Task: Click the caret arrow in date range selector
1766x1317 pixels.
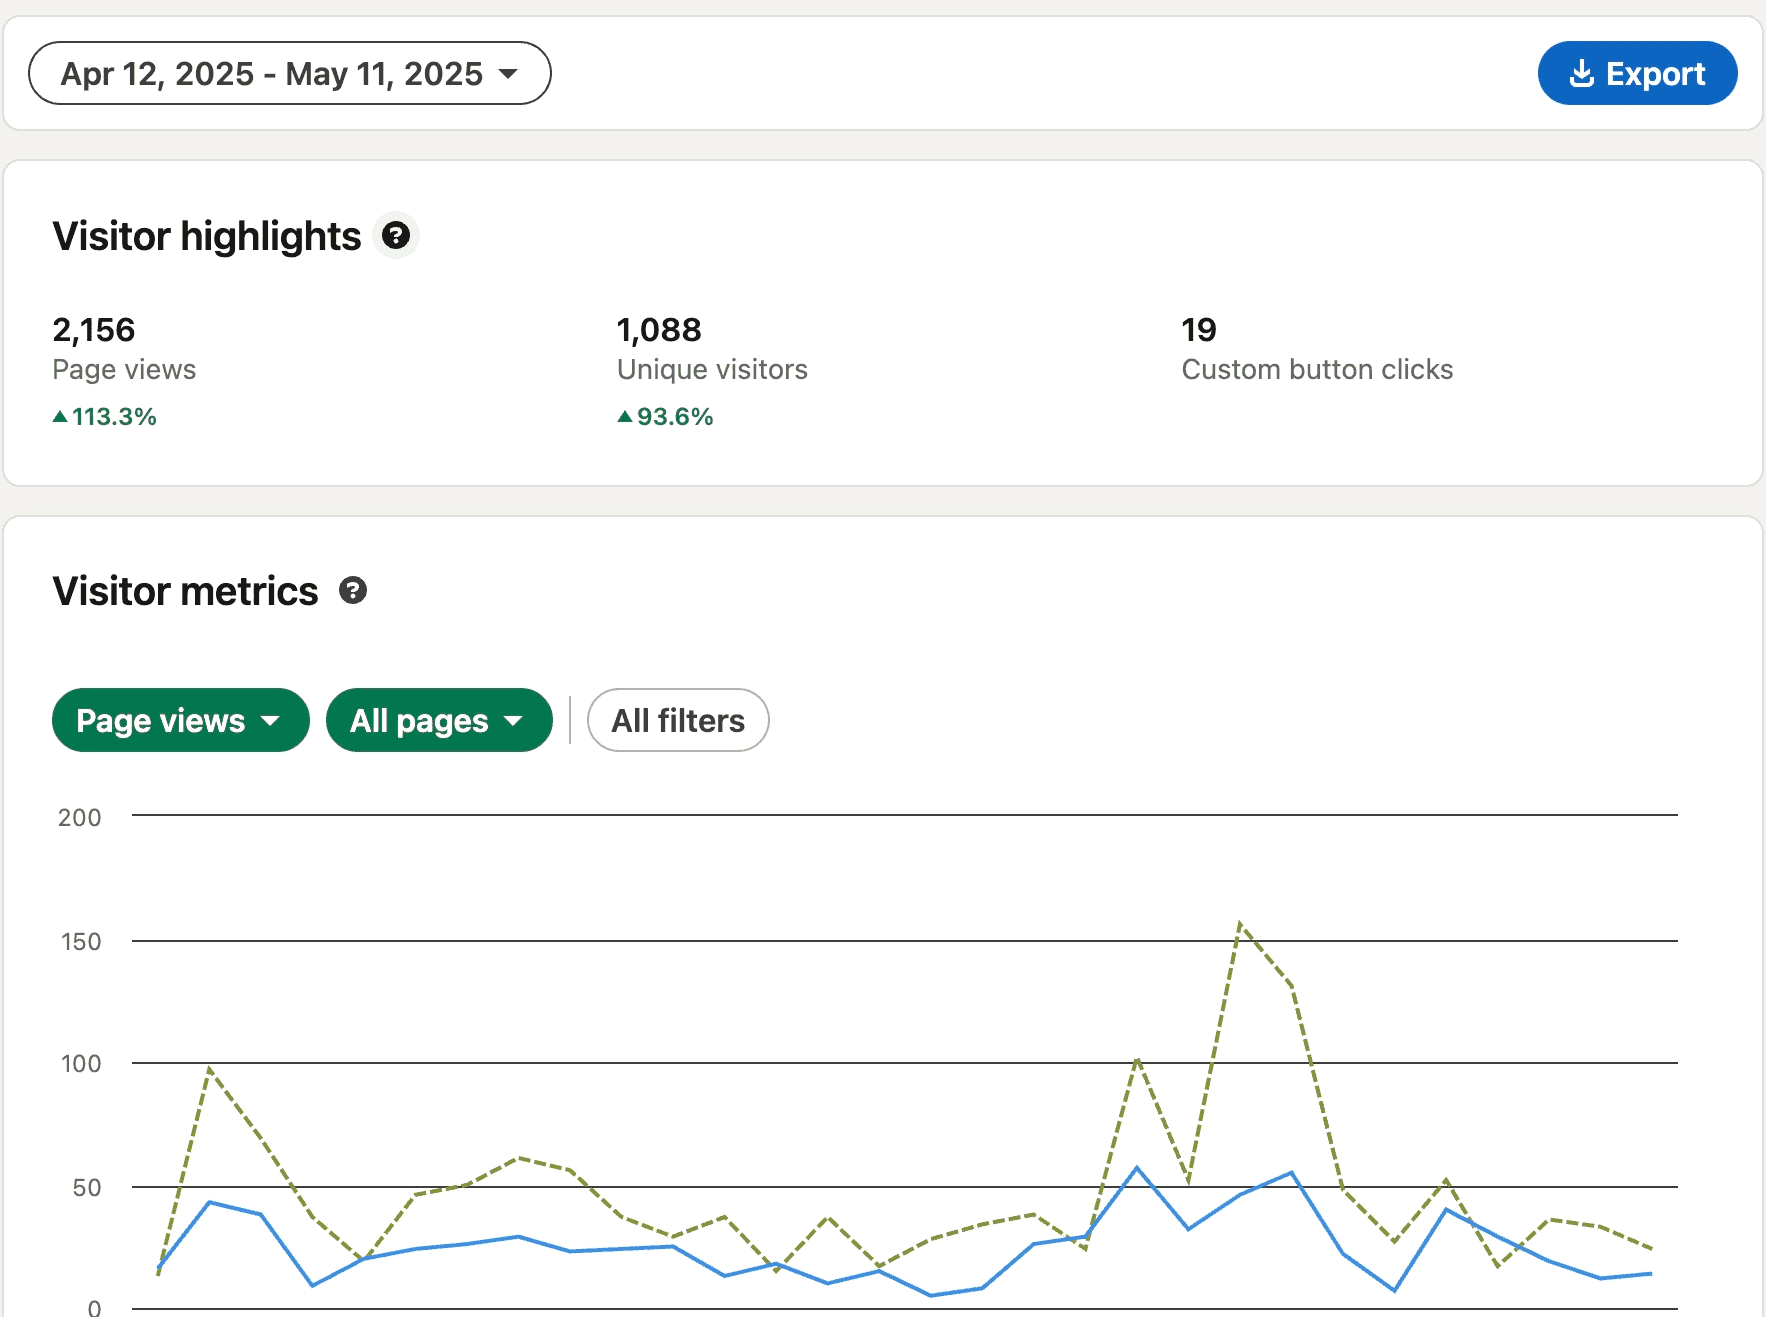Action: 508,73
